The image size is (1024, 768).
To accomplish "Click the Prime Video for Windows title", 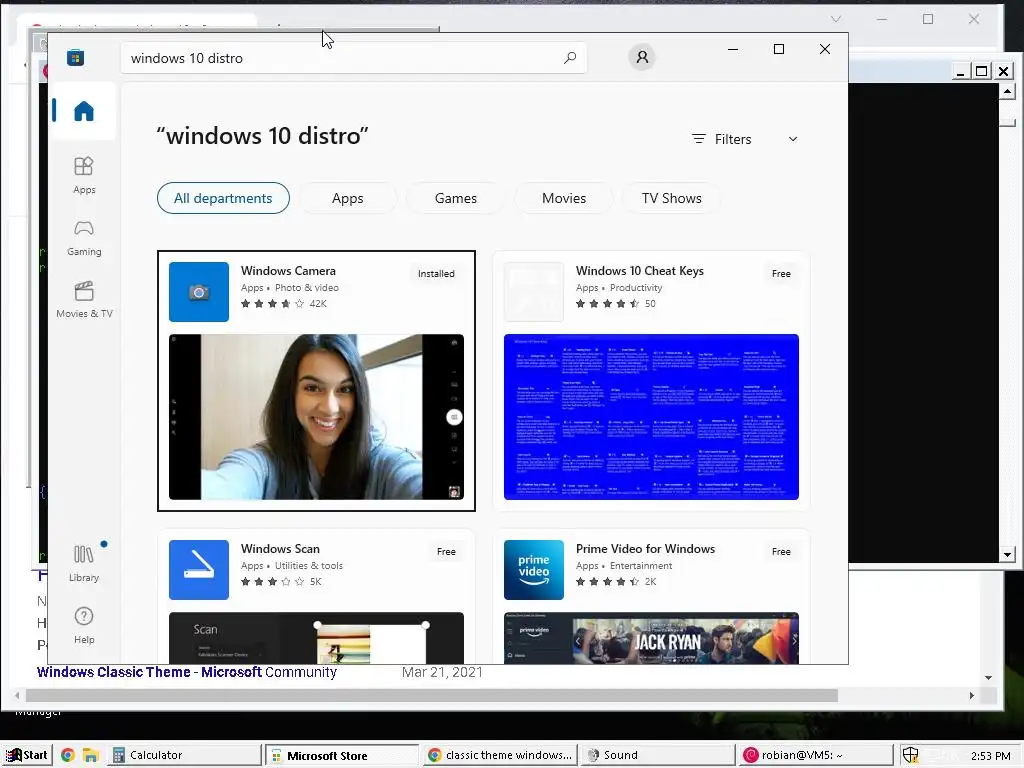I will tap(645, 549).
